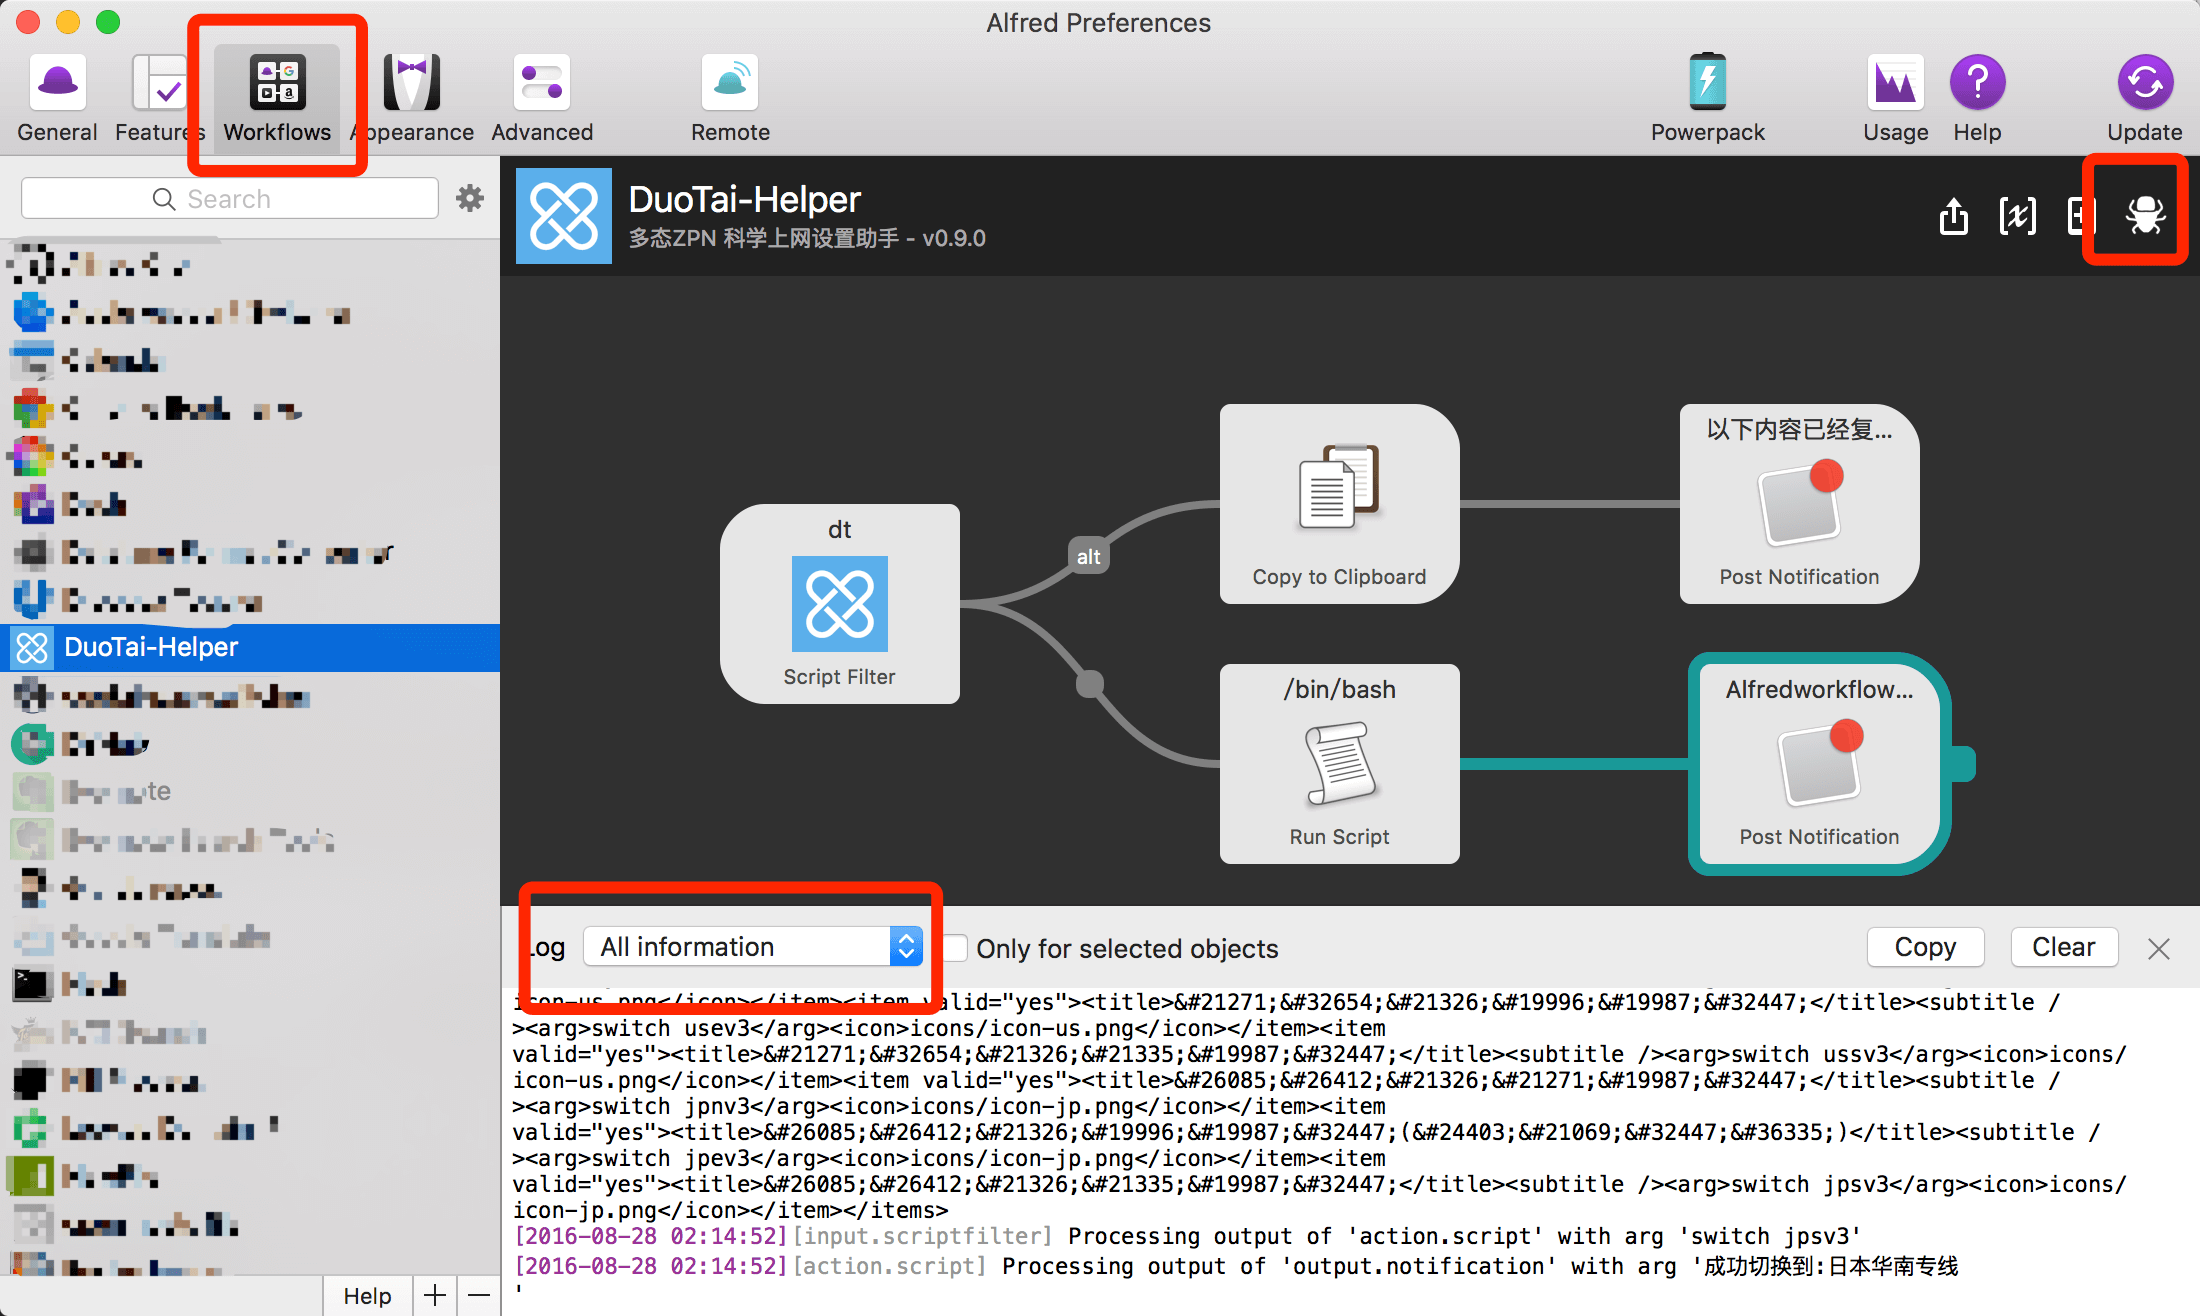2200x1316 pixels.
Task: Clear the debug log output
Action: (2063, 947)
